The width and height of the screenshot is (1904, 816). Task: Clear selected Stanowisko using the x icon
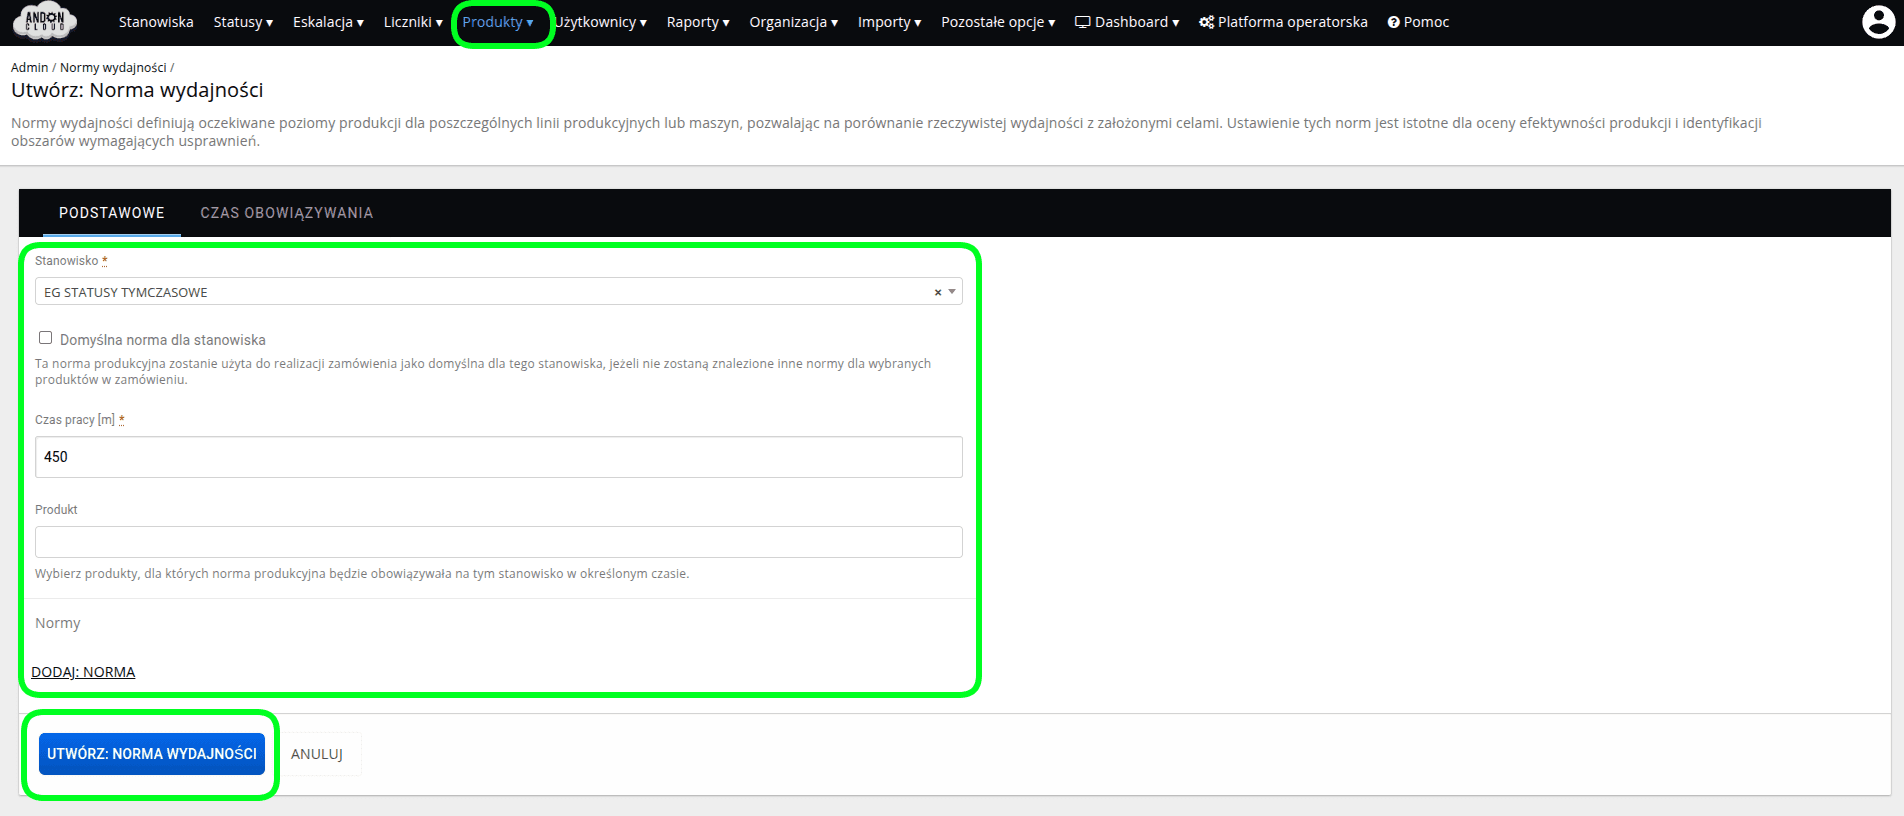coord(938,292)
